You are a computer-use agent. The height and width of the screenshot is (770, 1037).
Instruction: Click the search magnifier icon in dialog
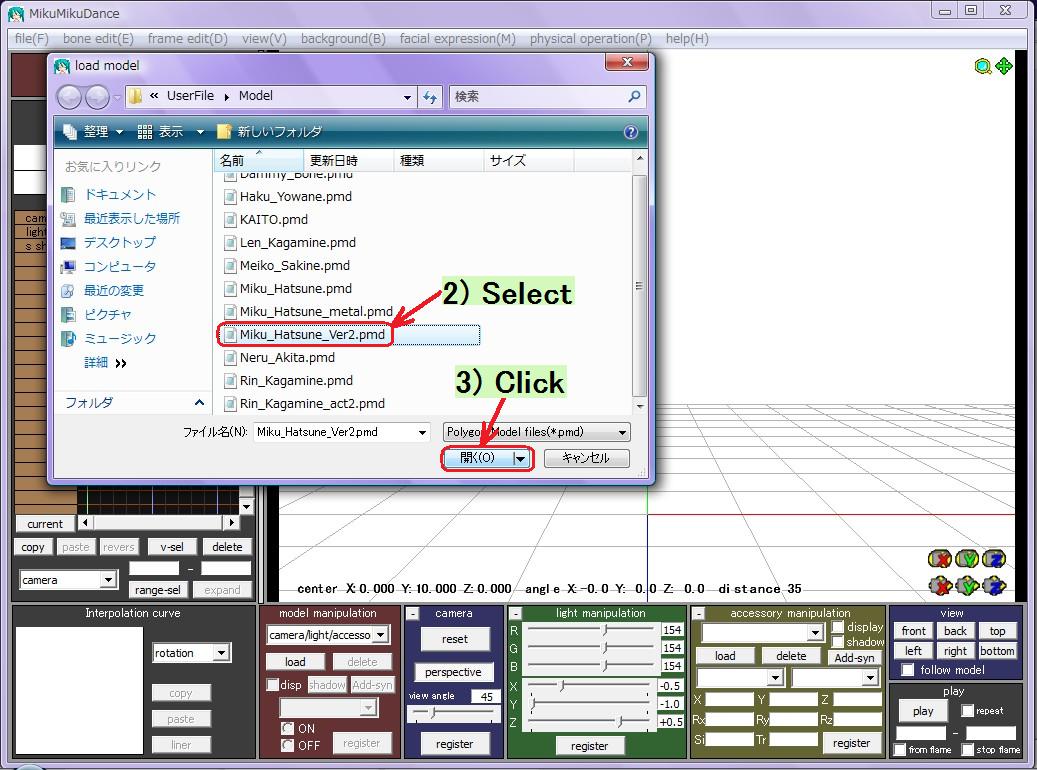pos(634,97)
